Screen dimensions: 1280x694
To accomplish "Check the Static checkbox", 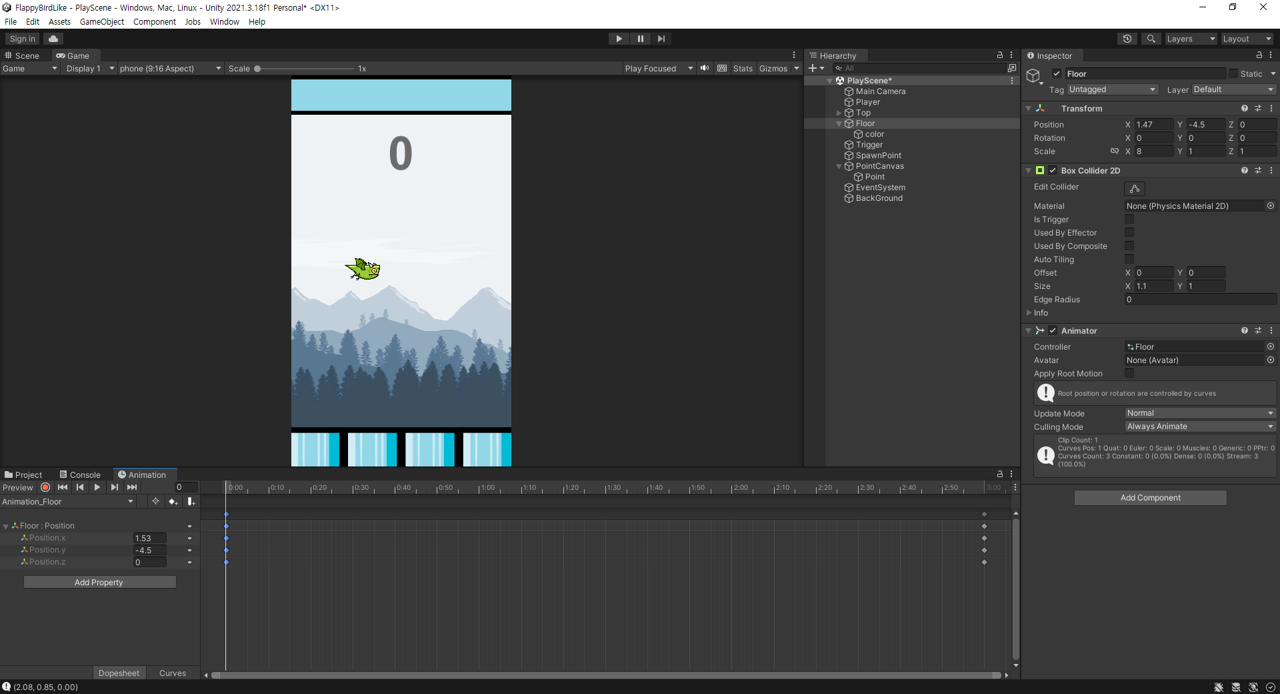I will coord(1233,74).
